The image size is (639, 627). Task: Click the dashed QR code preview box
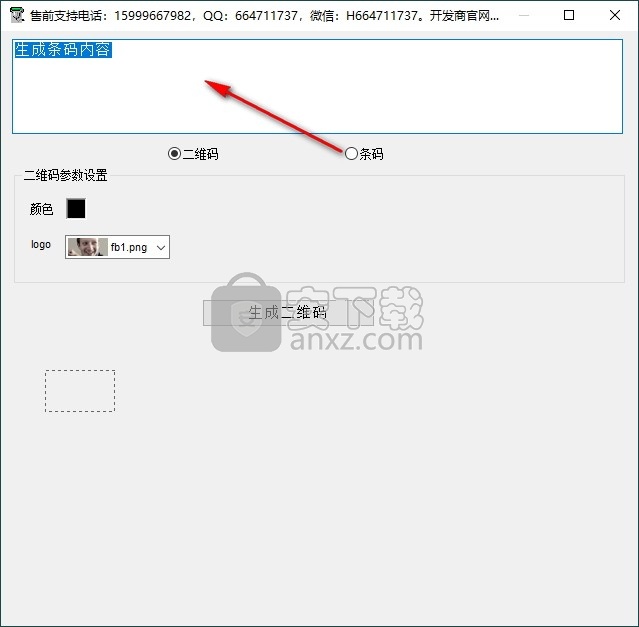(x=80, y=391)
